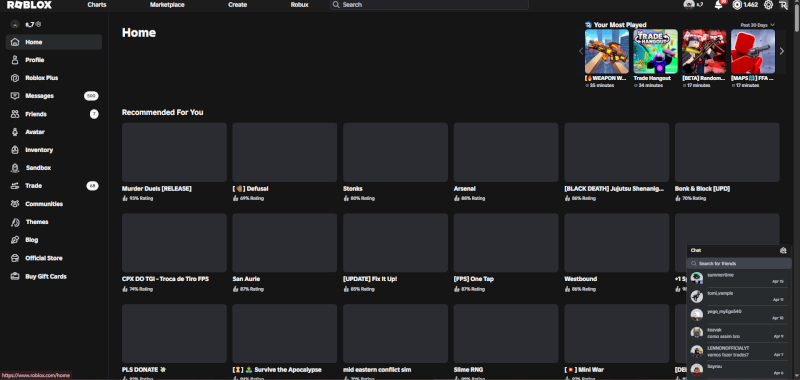Open the Charts tab
Viewport: 800px width, 380px height.
(x=97, y=5)
